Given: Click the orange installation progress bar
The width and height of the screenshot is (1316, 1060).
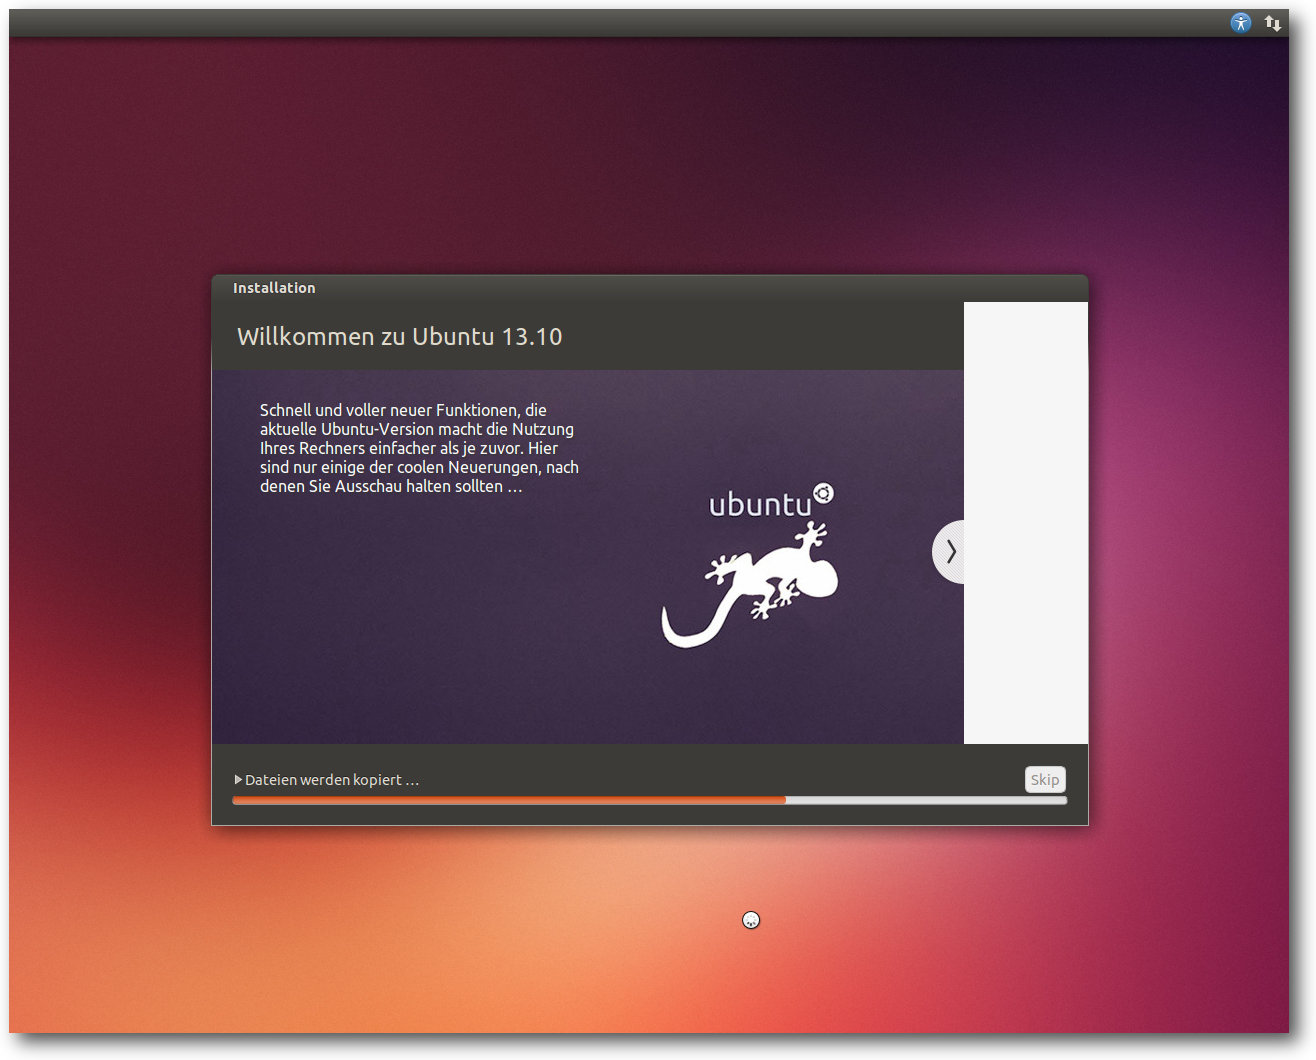Looking at the screenshot, I should pos(650,800).
